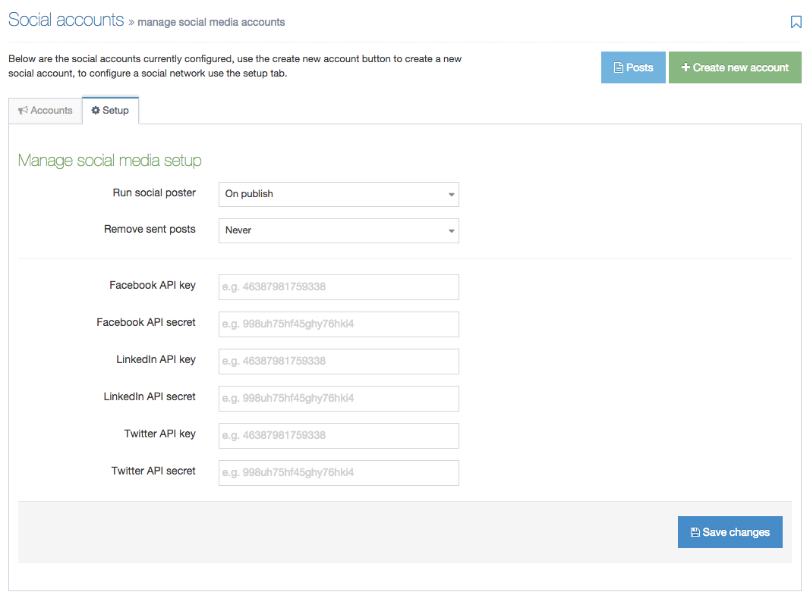Switch to the Accounts tab
Screen dimensions: 810x595
click(x=45, y=110)
